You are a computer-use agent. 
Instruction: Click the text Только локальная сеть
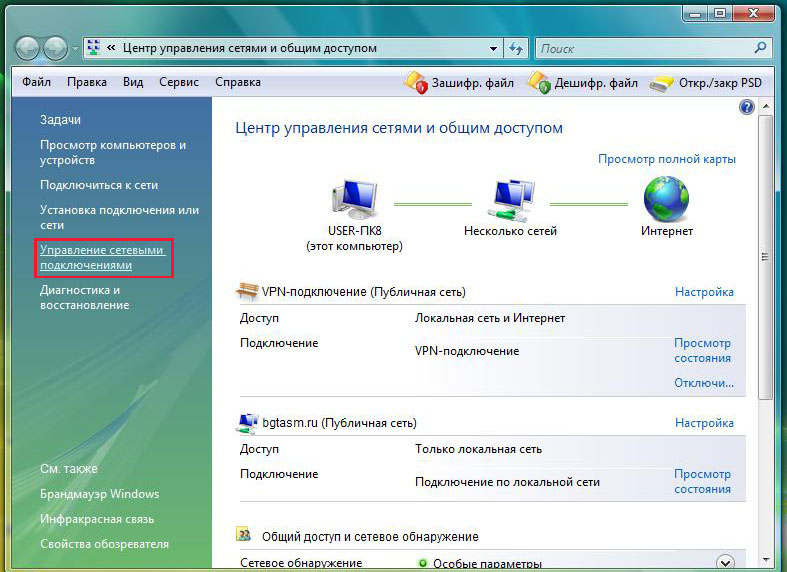point(478,449)
